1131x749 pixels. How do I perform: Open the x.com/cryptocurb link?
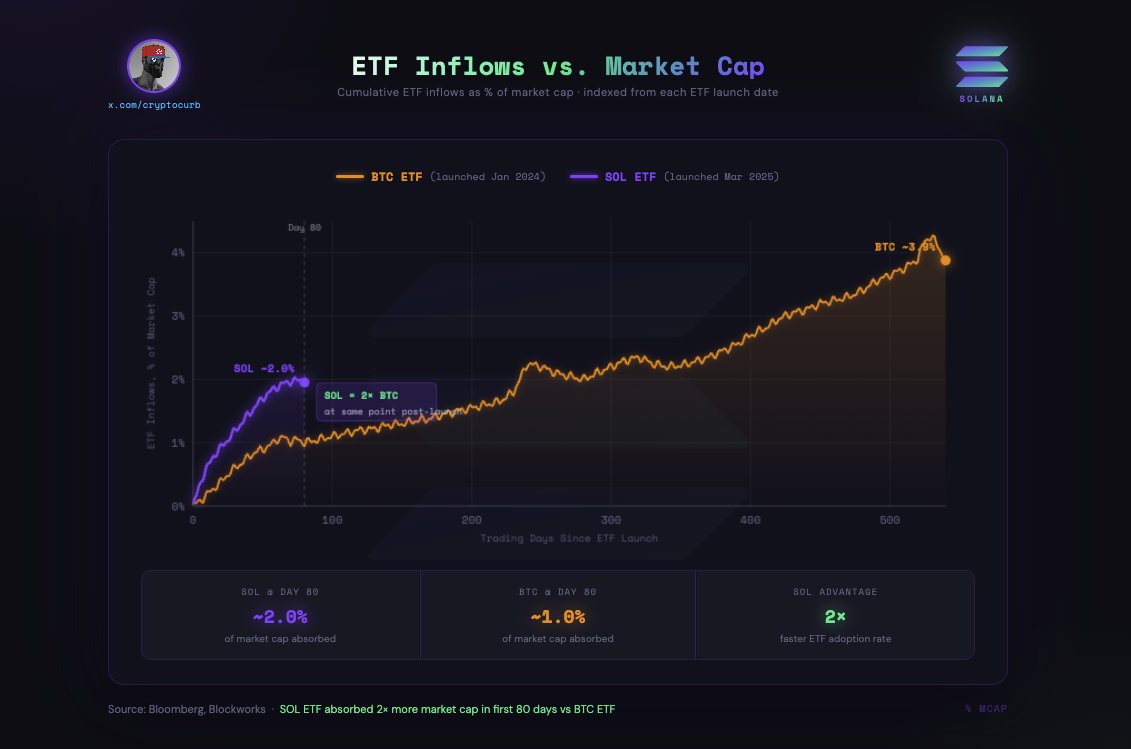pyautogui.click(x=154, y=105)
